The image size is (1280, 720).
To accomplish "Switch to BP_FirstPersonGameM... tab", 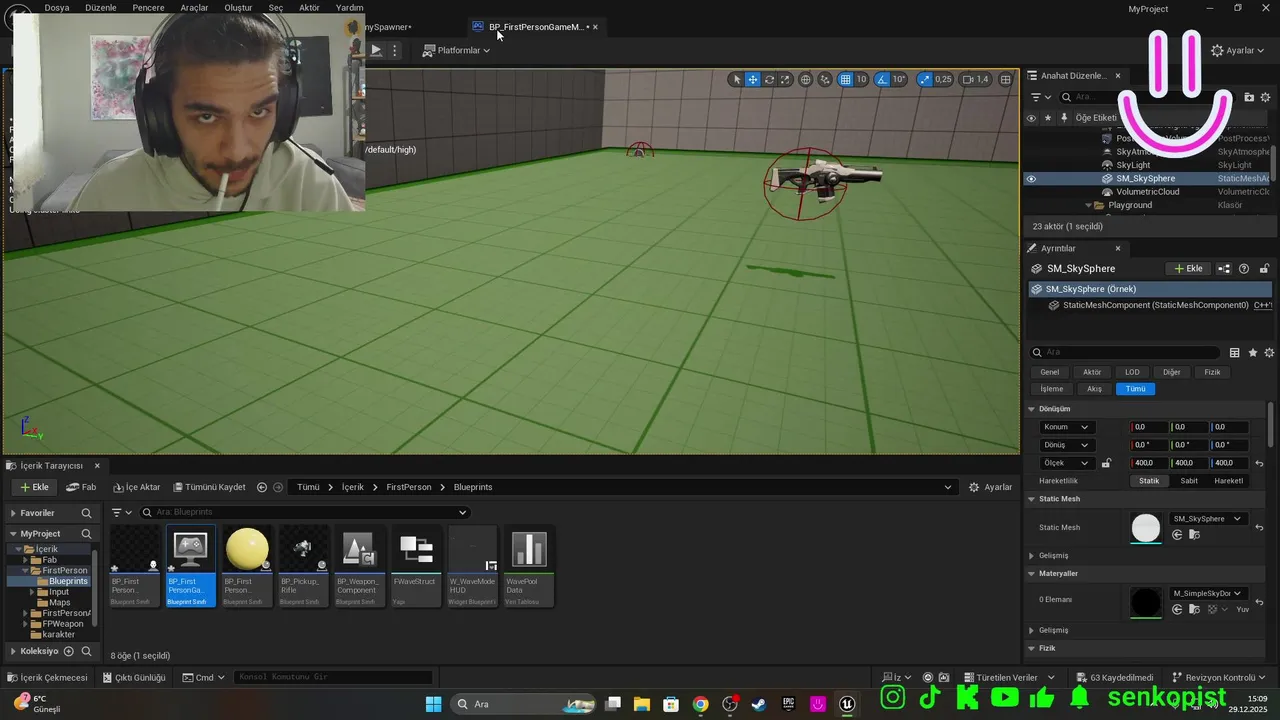I will click(x=535, y=27).
